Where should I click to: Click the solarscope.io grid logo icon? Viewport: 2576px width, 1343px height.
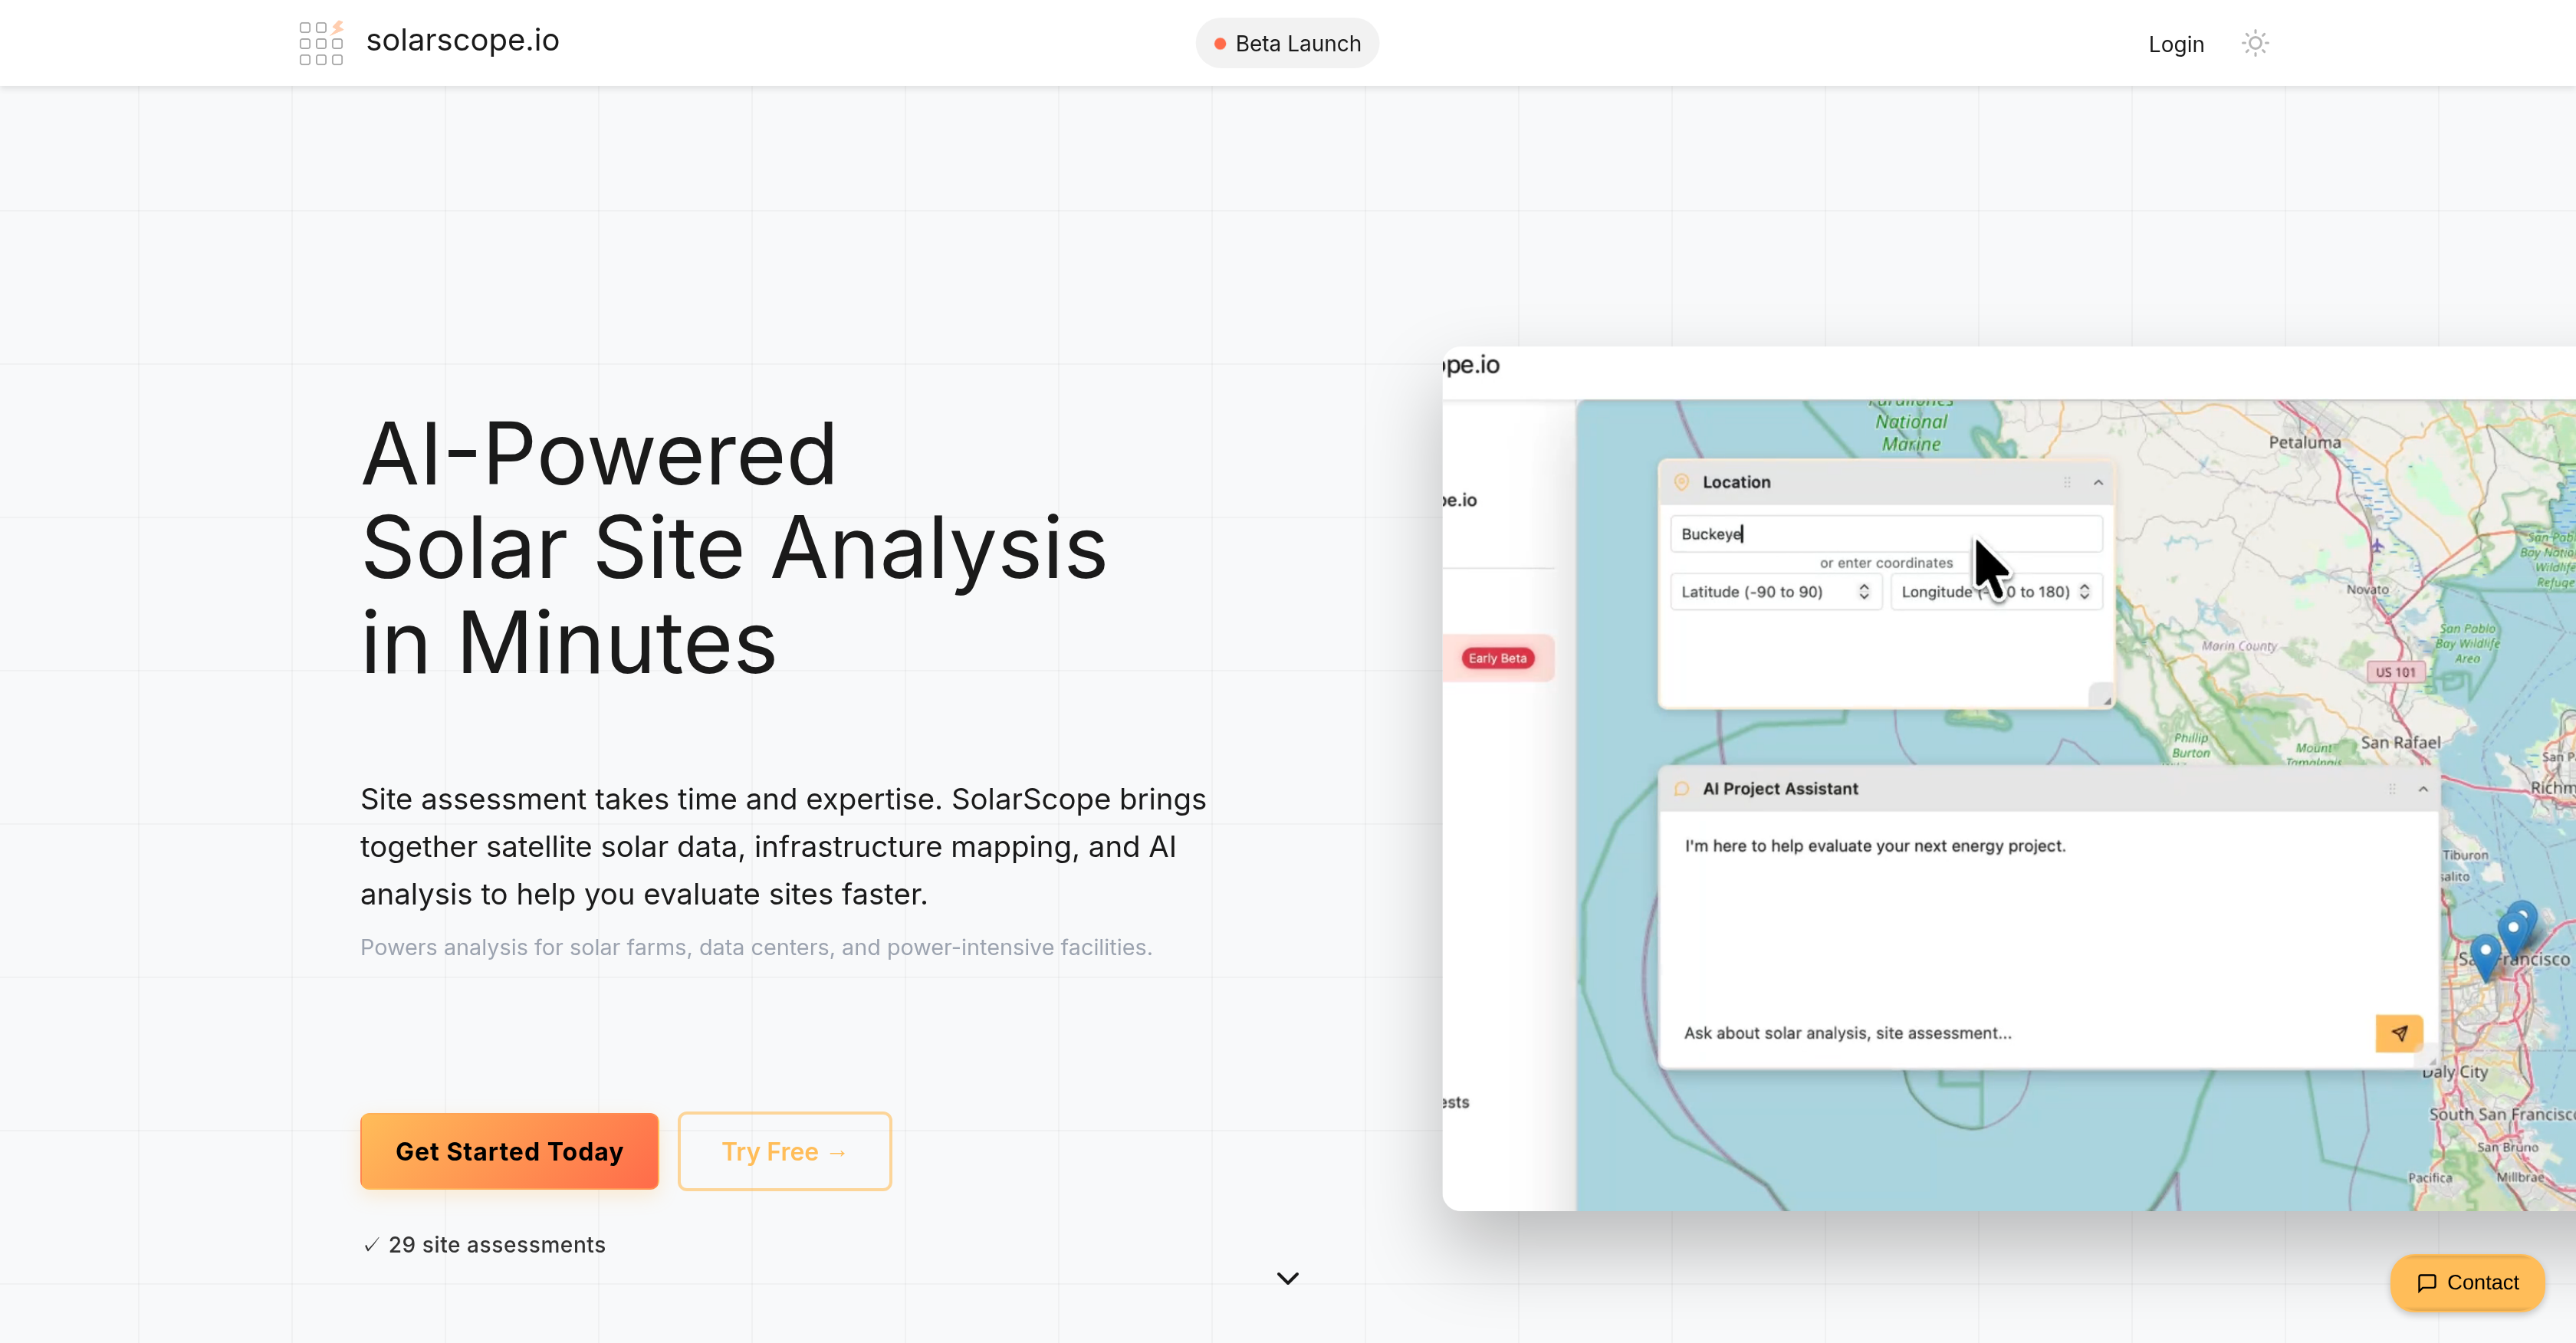321,43
